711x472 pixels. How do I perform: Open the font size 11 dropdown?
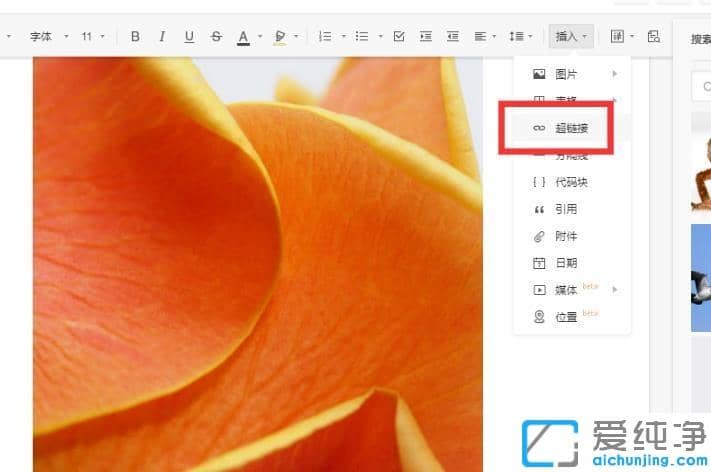pos(93,36)
